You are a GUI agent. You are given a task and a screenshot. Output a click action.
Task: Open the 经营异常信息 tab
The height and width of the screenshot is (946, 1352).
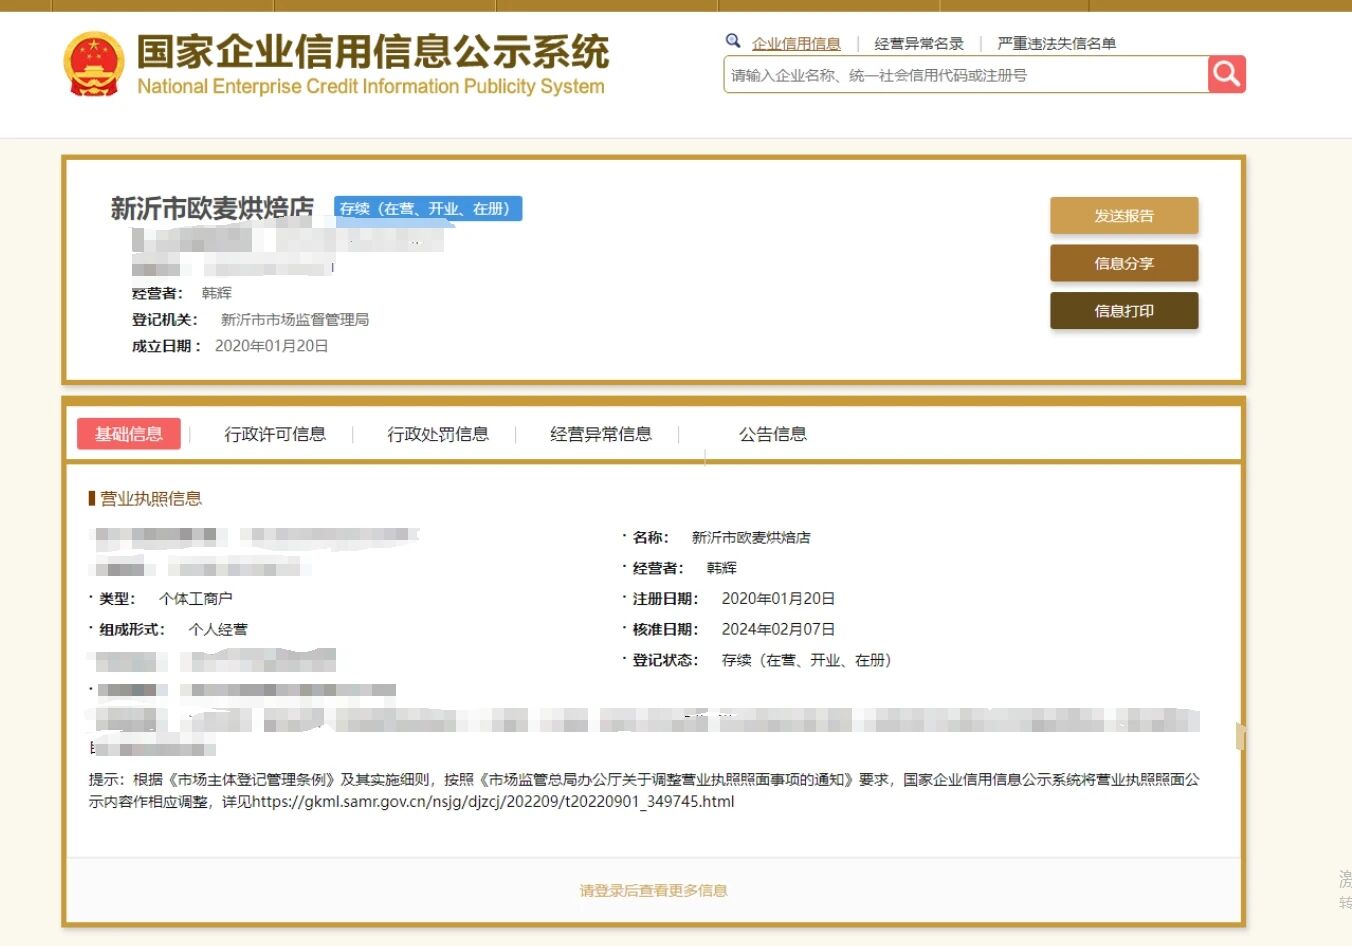tap(601, 434)
